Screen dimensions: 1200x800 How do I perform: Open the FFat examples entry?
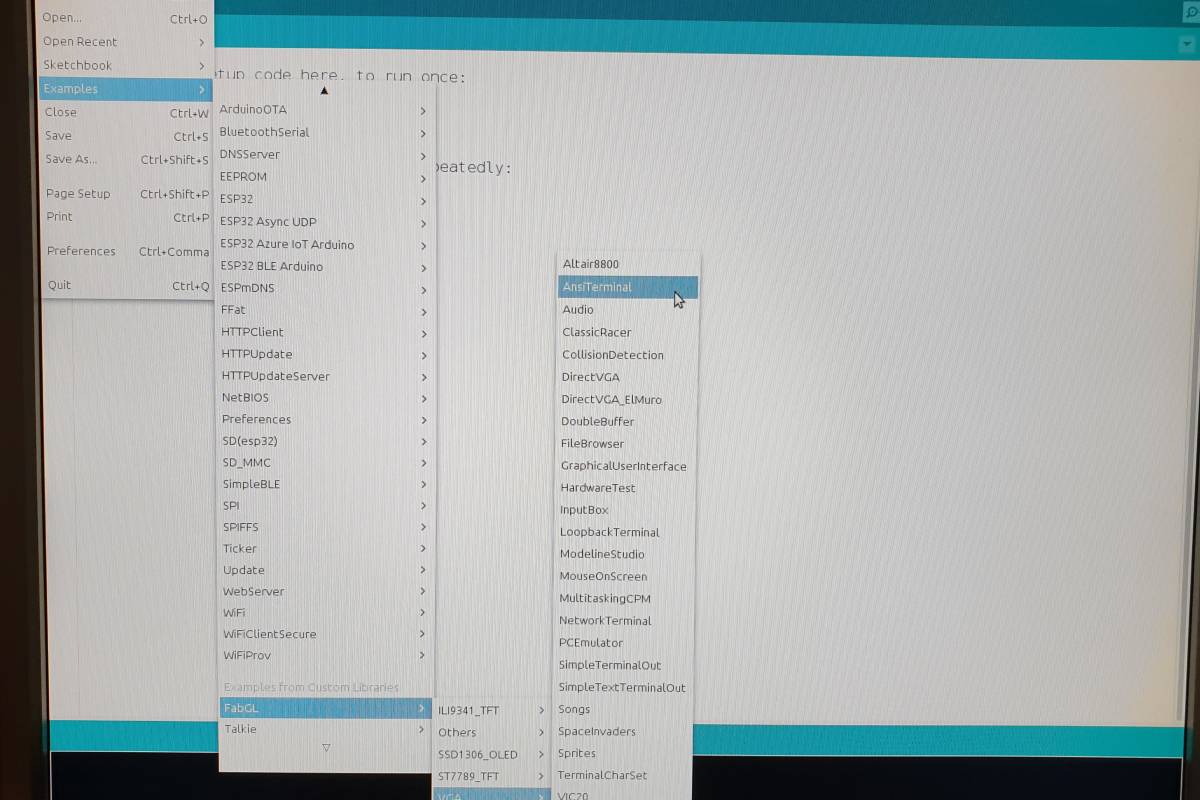point(324,310)
